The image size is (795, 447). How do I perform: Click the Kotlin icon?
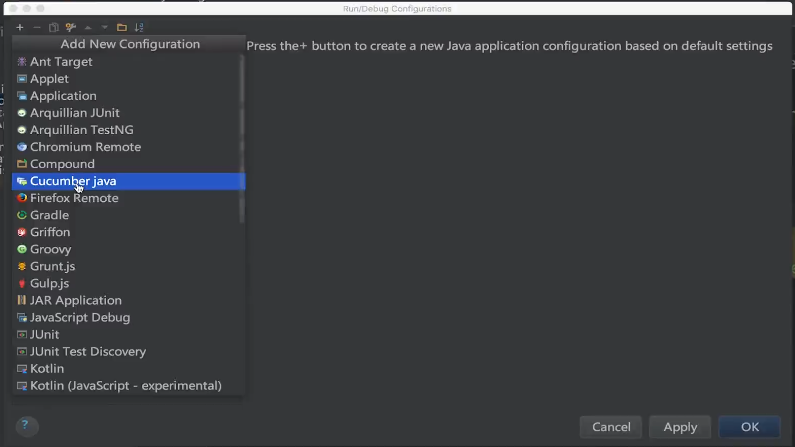click(22, 369)
